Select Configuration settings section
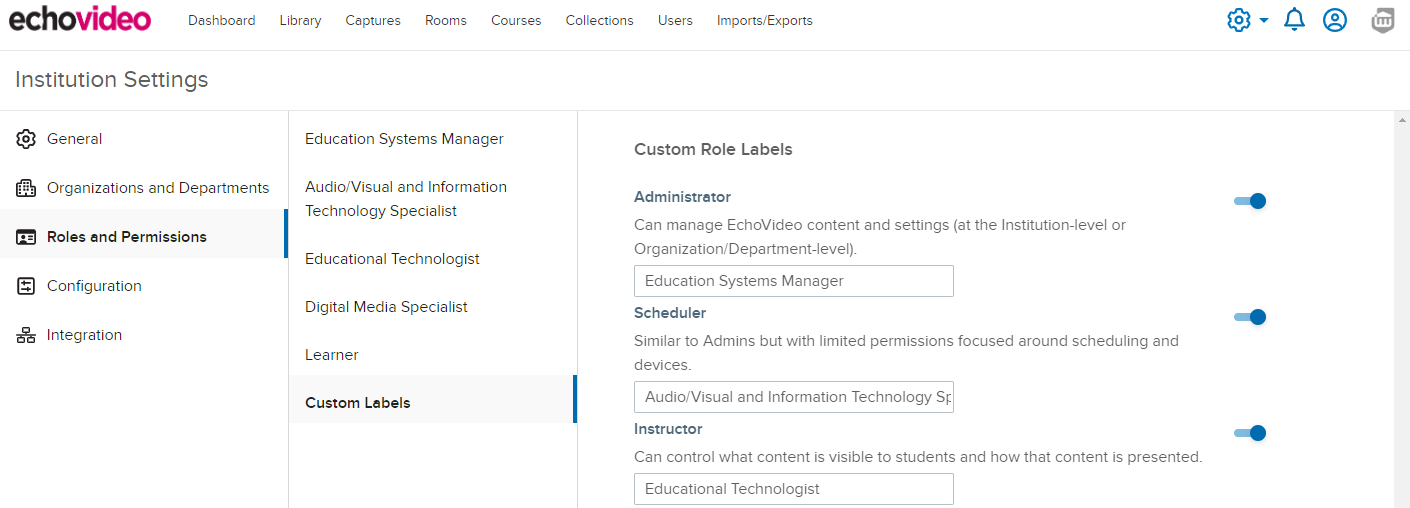This screenshot has width=1410, height=508. pyautogui.click(x=144, y=286)
